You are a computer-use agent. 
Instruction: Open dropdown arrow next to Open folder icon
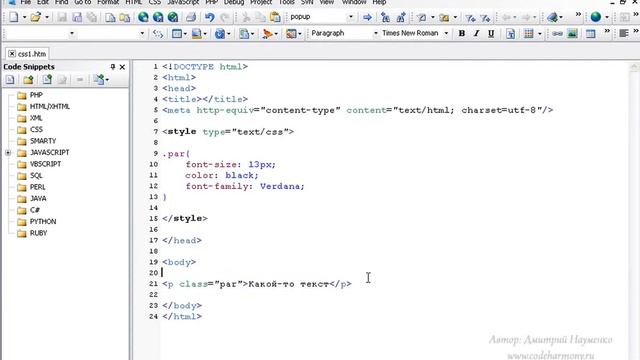[47, 17]
